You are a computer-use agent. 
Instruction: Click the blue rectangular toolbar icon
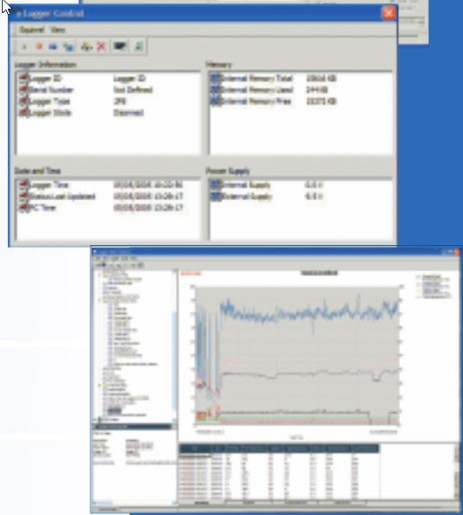[53, 47]
